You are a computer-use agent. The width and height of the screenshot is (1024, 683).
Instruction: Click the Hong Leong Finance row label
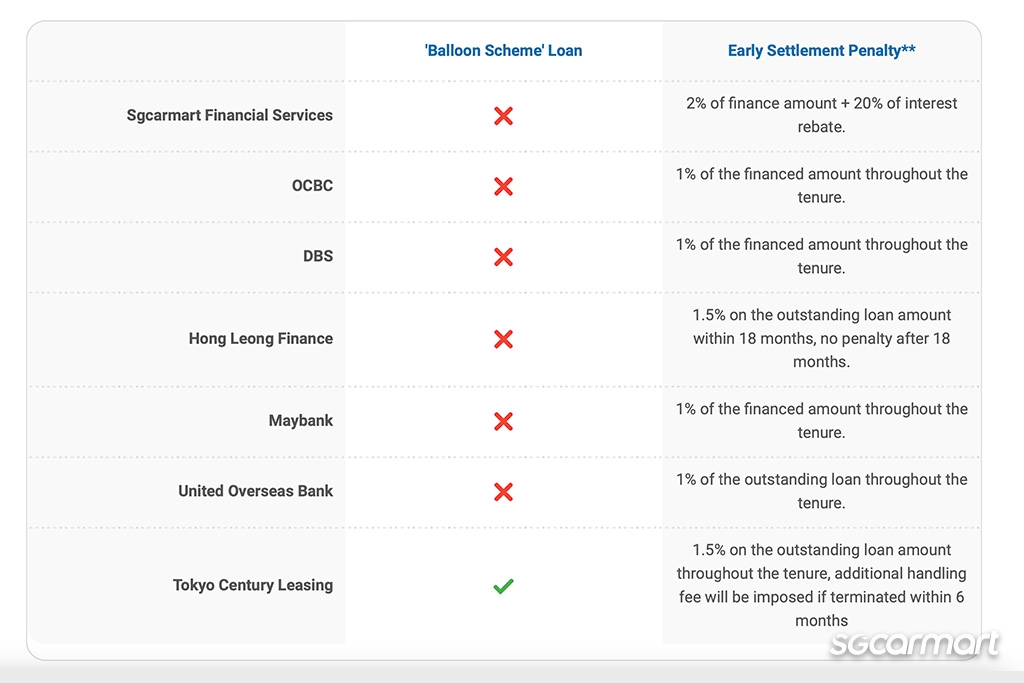pyautogui.click(x=261, y=338)
